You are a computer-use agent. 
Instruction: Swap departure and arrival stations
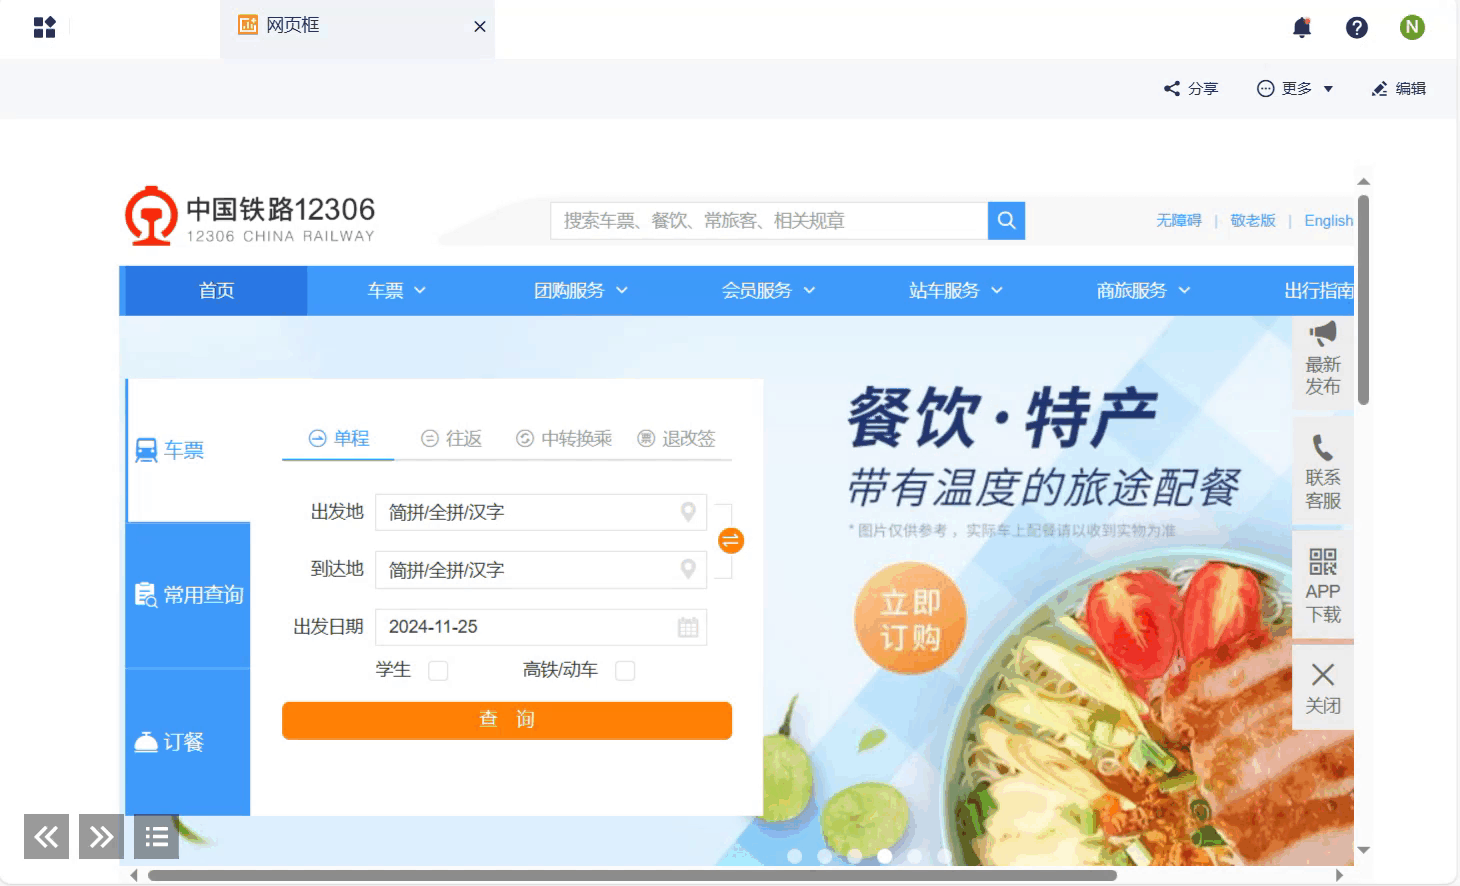point(731,541)
